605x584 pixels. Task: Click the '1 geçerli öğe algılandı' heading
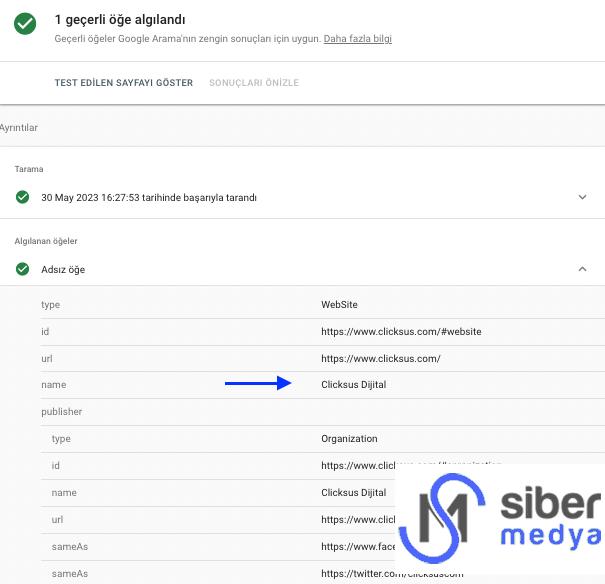coord(120,20)
